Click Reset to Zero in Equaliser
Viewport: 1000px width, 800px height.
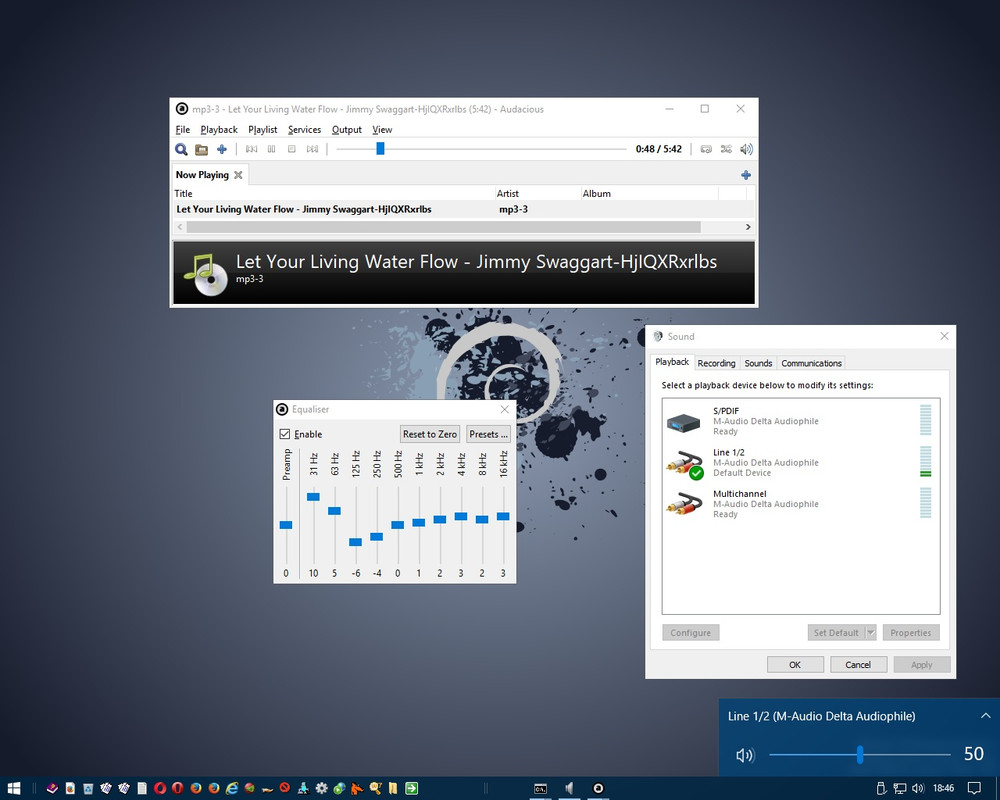coord(430,434)
